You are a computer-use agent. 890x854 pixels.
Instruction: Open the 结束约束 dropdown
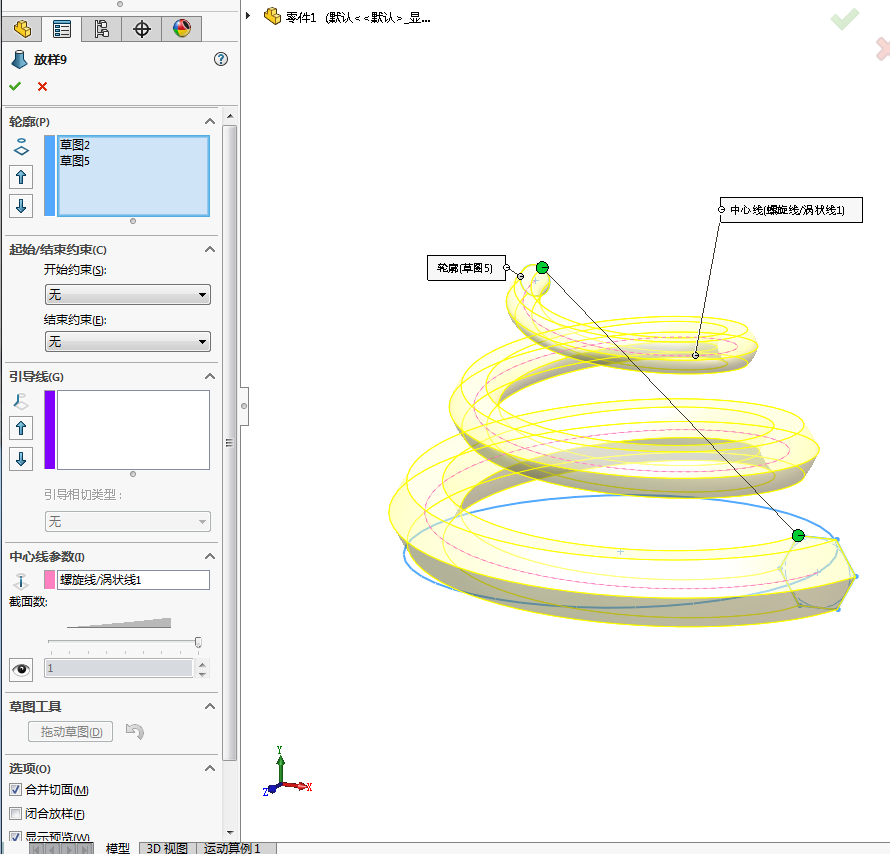[128, 341]
